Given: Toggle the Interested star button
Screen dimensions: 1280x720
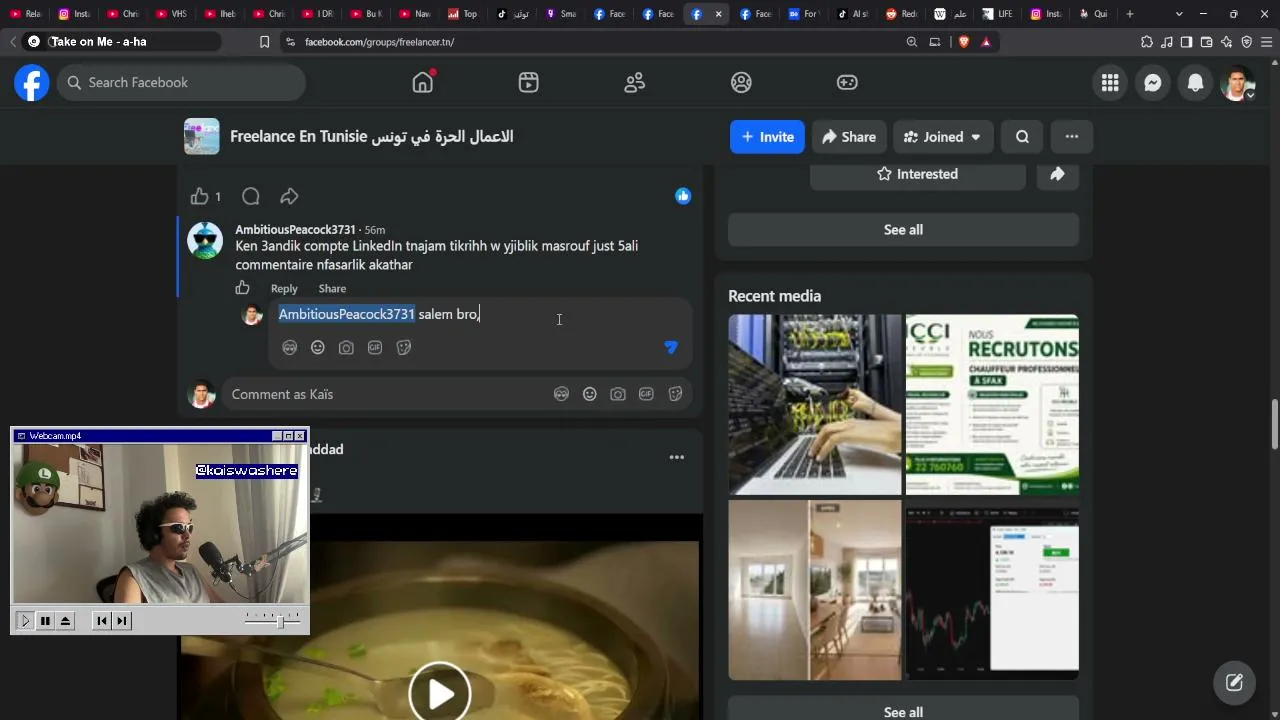Looking at the screenshot, I should pos(918,174).
